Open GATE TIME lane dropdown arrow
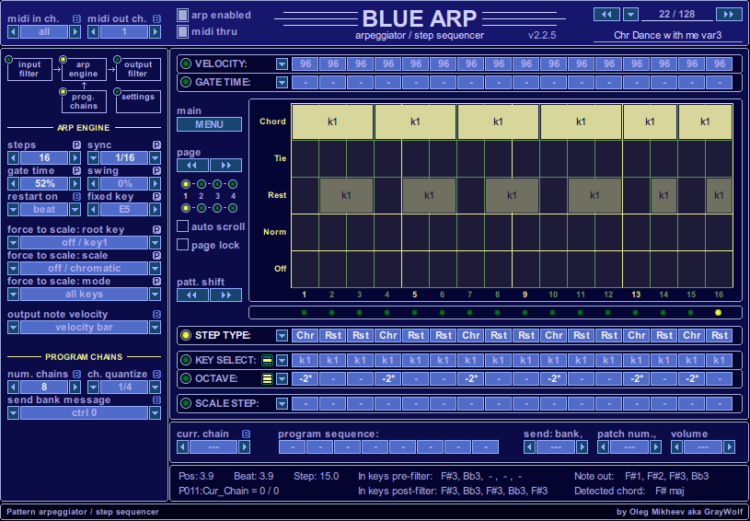Viewport: 750px width, 521px height. pyautogui.click(x=282, y=82)
